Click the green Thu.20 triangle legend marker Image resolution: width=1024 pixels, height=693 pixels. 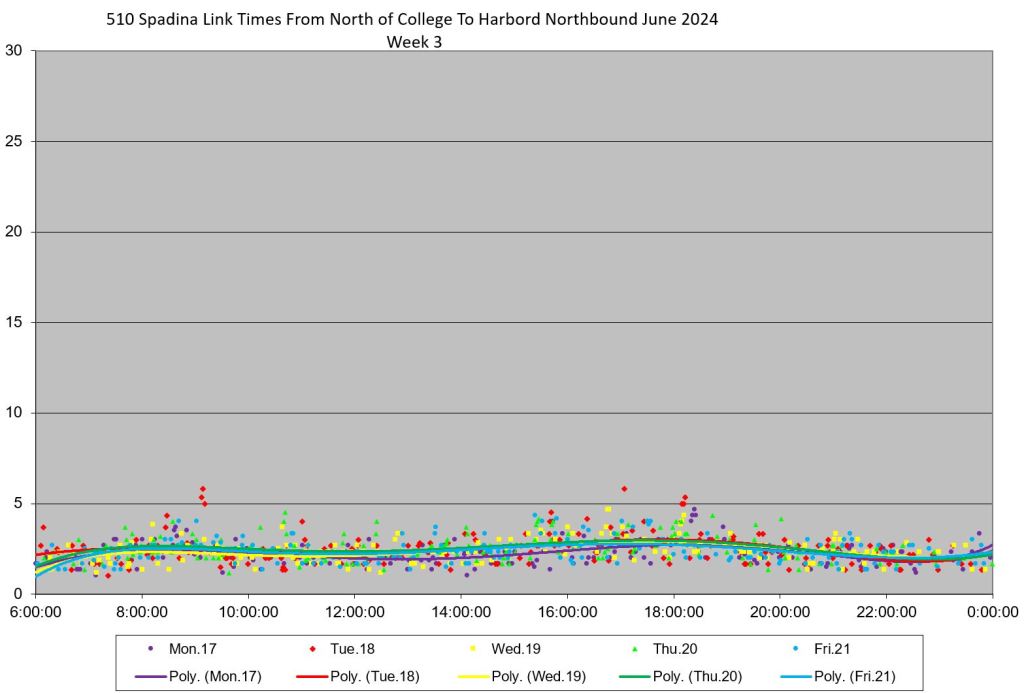(x=634, y=649)
